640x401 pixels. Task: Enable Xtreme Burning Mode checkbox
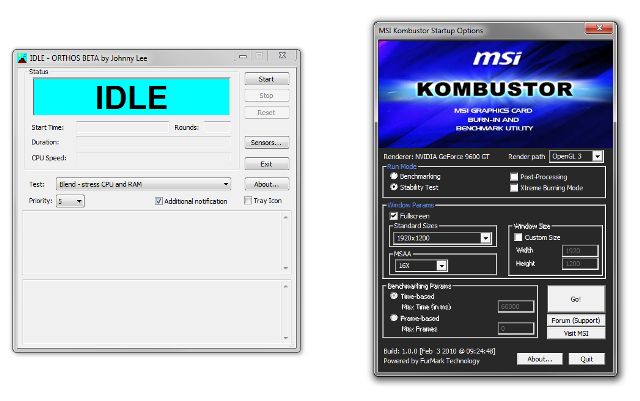(x=514, y=188)
